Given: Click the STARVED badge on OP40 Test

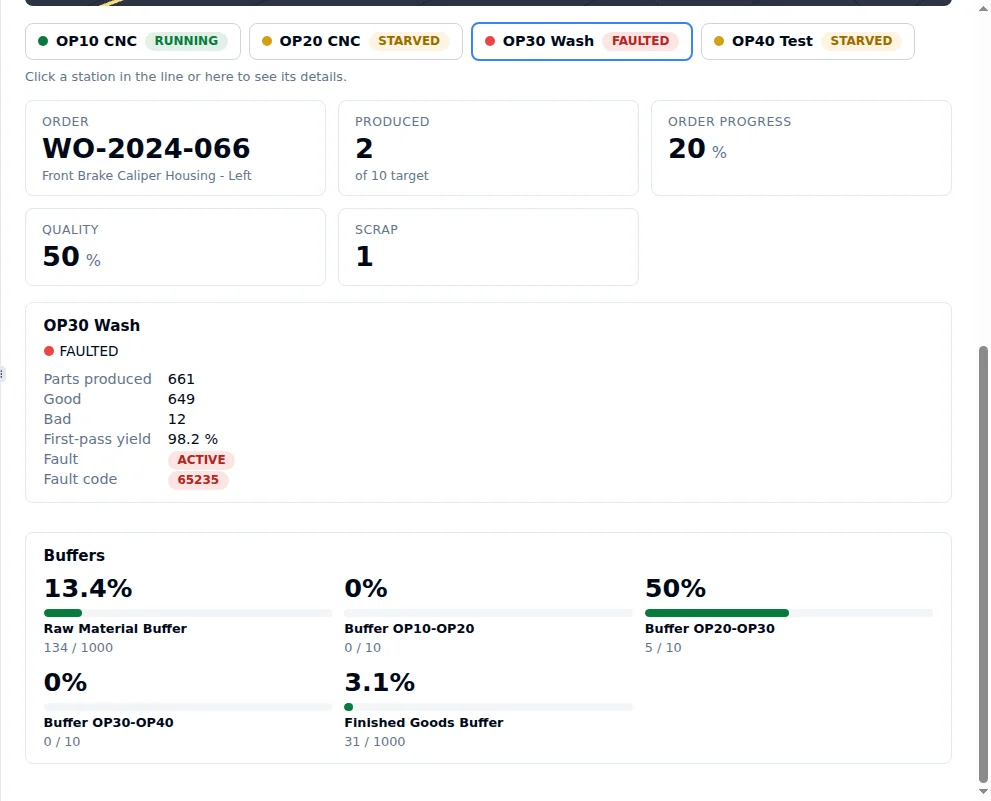Looking at the screenshot, I should point(861,41).
